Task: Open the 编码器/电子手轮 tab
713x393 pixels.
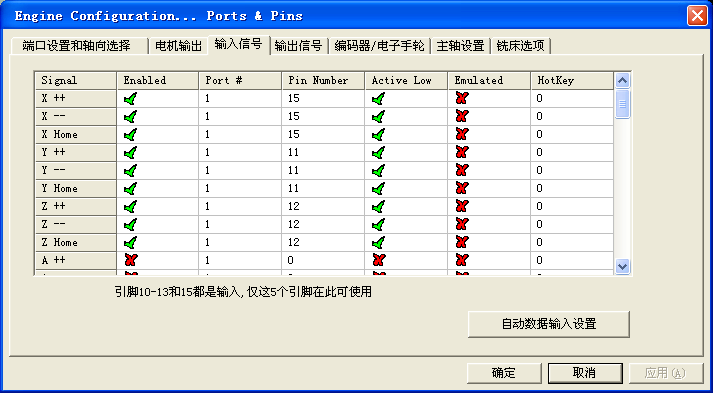Action: pyautogui.click(x=379, y=46)
